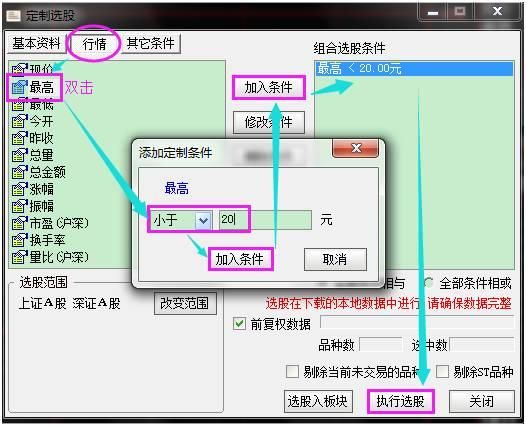Toggle the 前复权数据 checkbox
This screenshot has height=426, width=526.
(239, 324)
